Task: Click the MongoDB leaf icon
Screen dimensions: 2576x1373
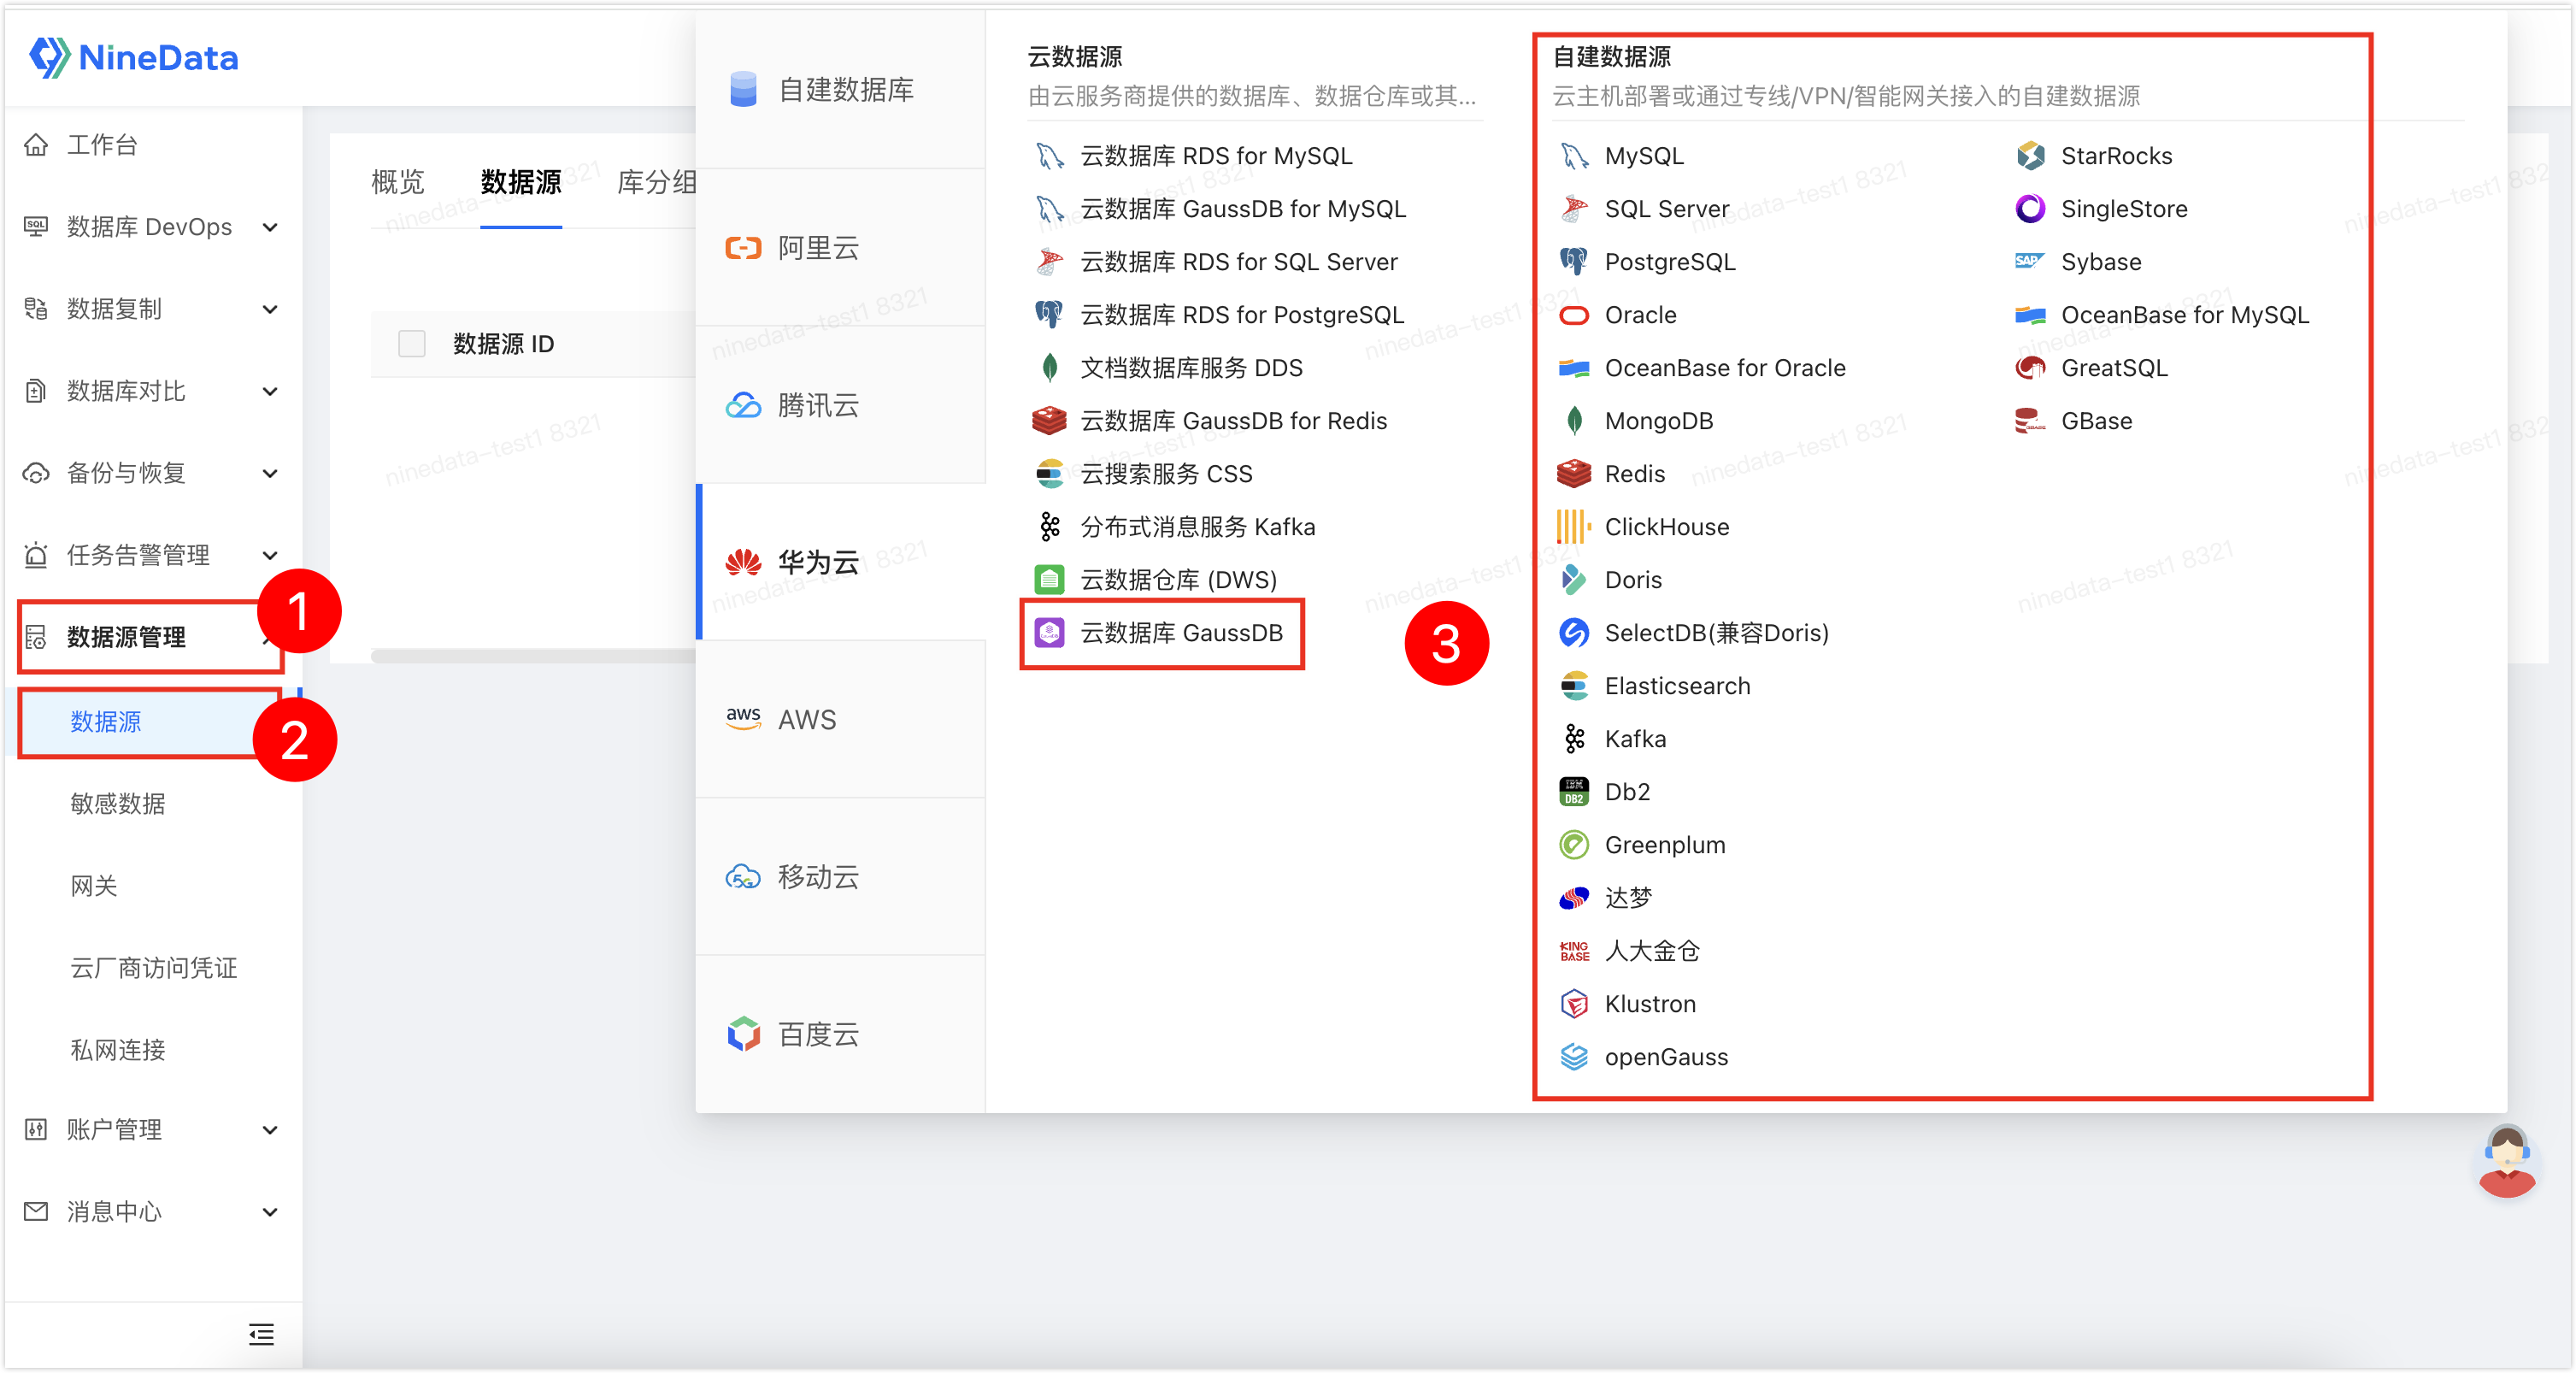Action: (1574, 421)
